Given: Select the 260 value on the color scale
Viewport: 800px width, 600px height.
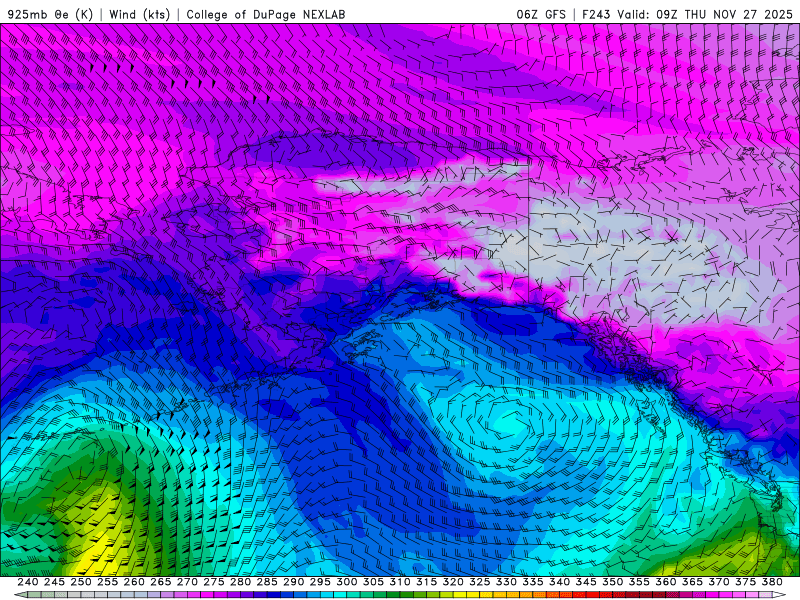Looking at the screenshot, I should click(x=134, y=582).
